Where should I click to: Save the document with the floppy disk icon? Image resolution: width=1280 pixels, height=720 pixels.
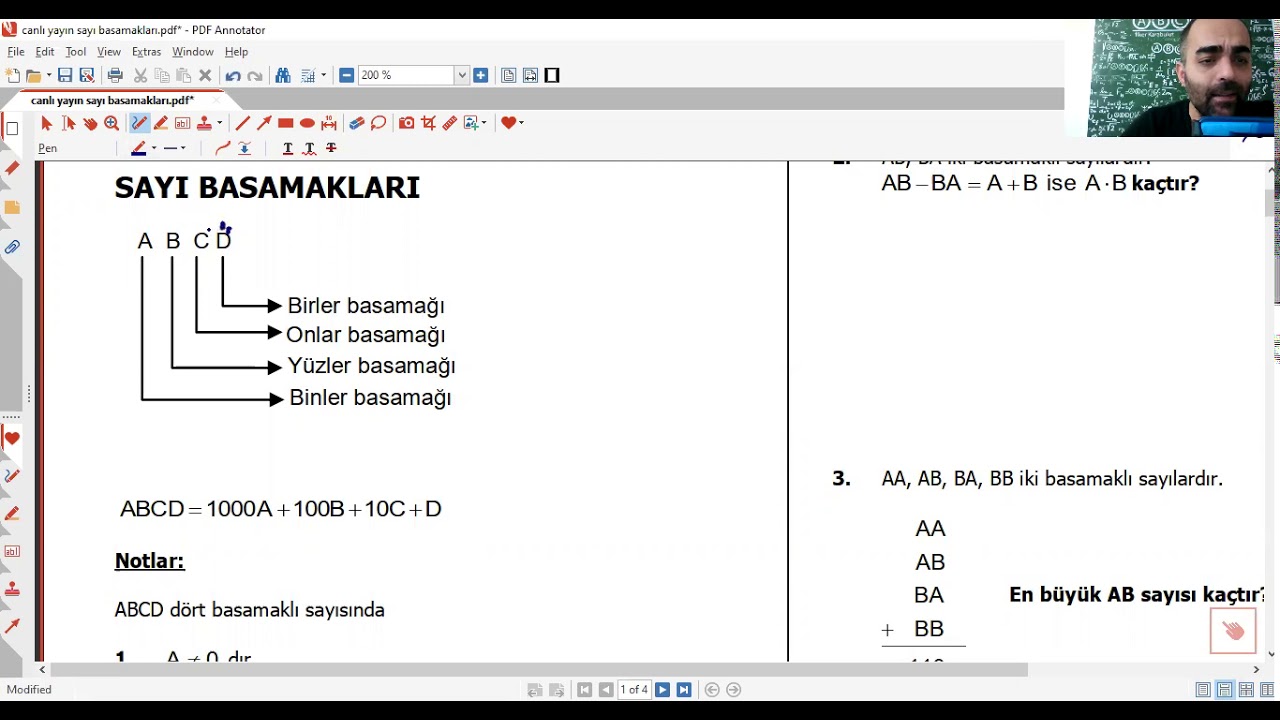pyautogui.click(x=65, y=76)
